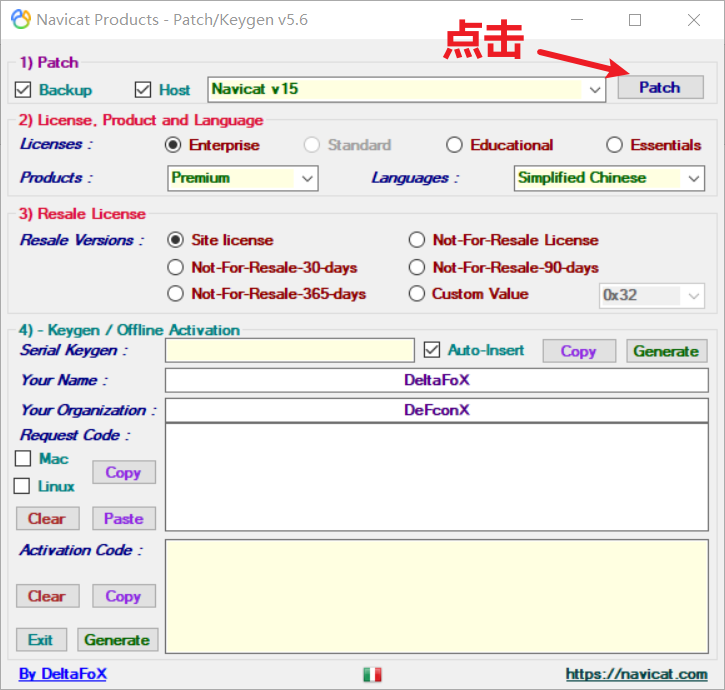Click inside the Activation Code text area
The height and width of the screenshot is (690, 725).
(436, 597)
